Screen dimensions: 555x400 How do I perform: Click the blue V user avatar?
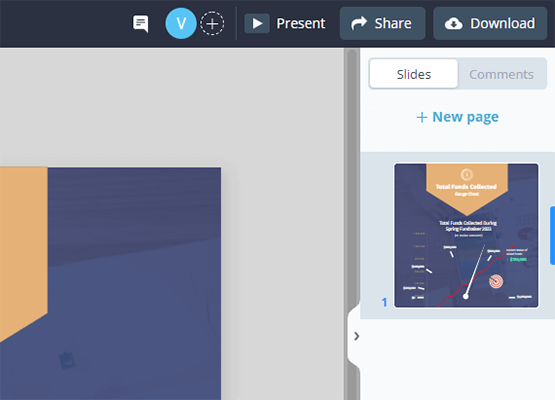[181, 23]
